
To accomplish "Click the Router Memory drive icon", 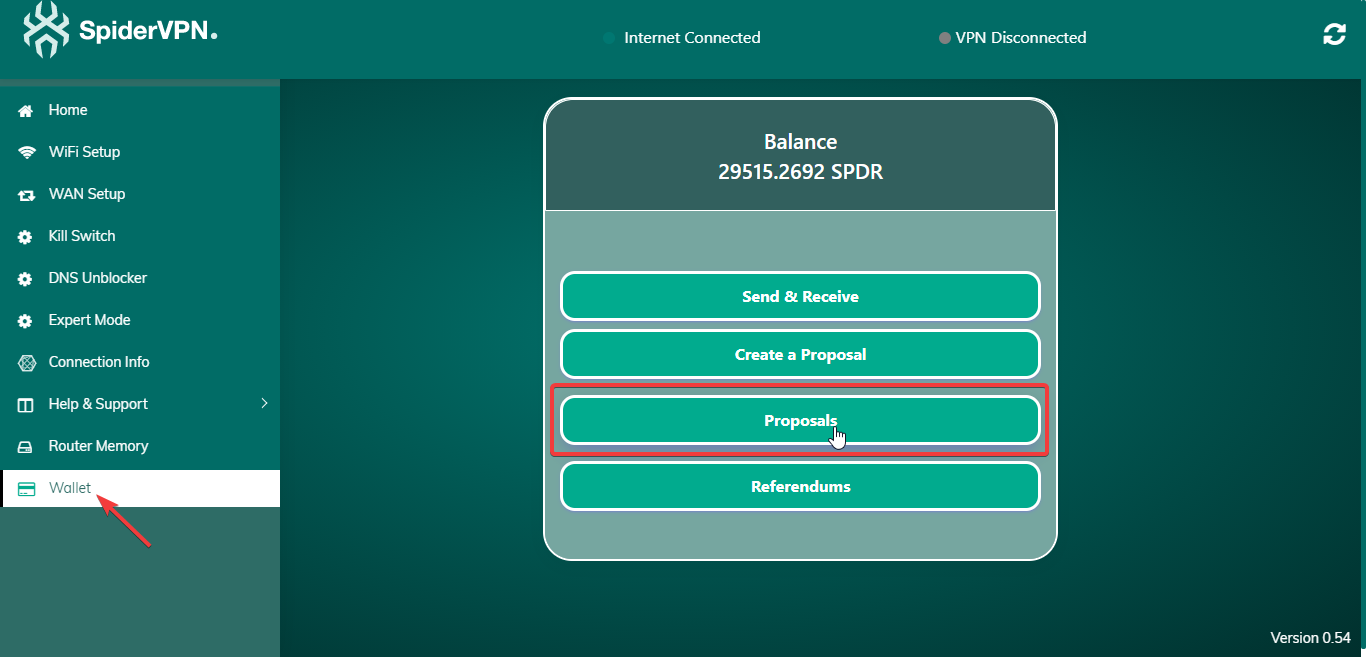I will tap(27, 447).
